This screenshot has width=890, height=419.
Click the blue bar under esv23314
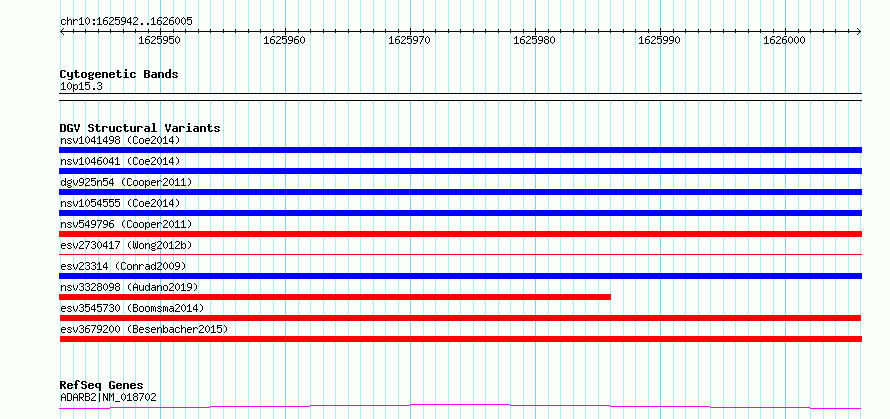coord(461,276)
